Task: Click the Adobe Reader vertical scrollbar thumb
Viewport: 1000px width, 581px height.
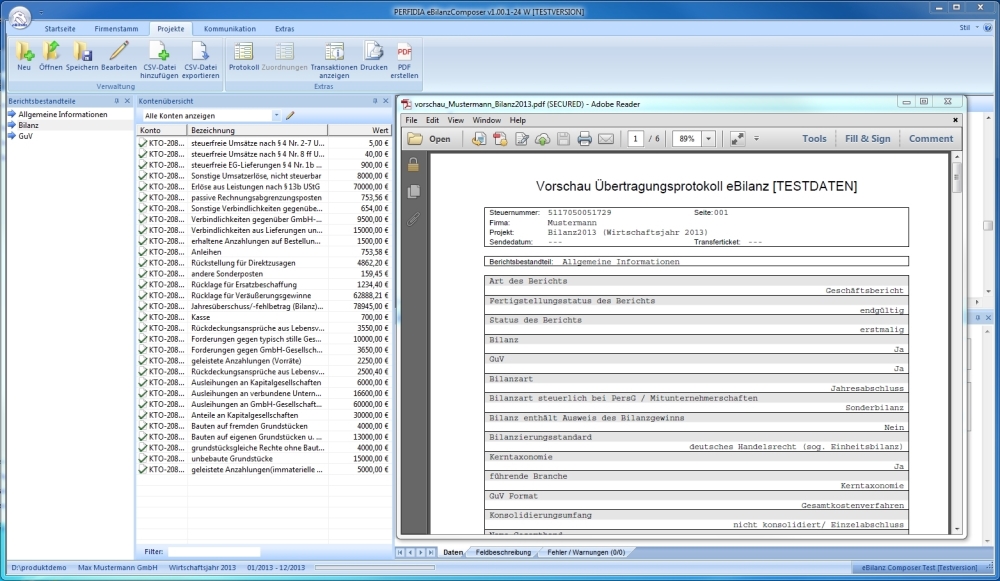Action: click(x=957, y=177)
